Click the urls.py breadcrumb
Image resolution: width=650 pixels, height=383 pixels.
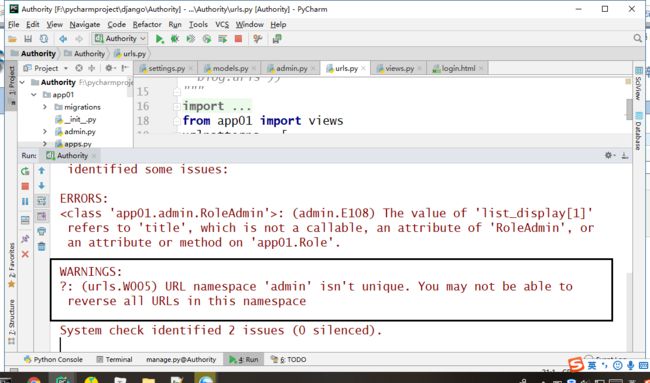(x=130, y=54)
